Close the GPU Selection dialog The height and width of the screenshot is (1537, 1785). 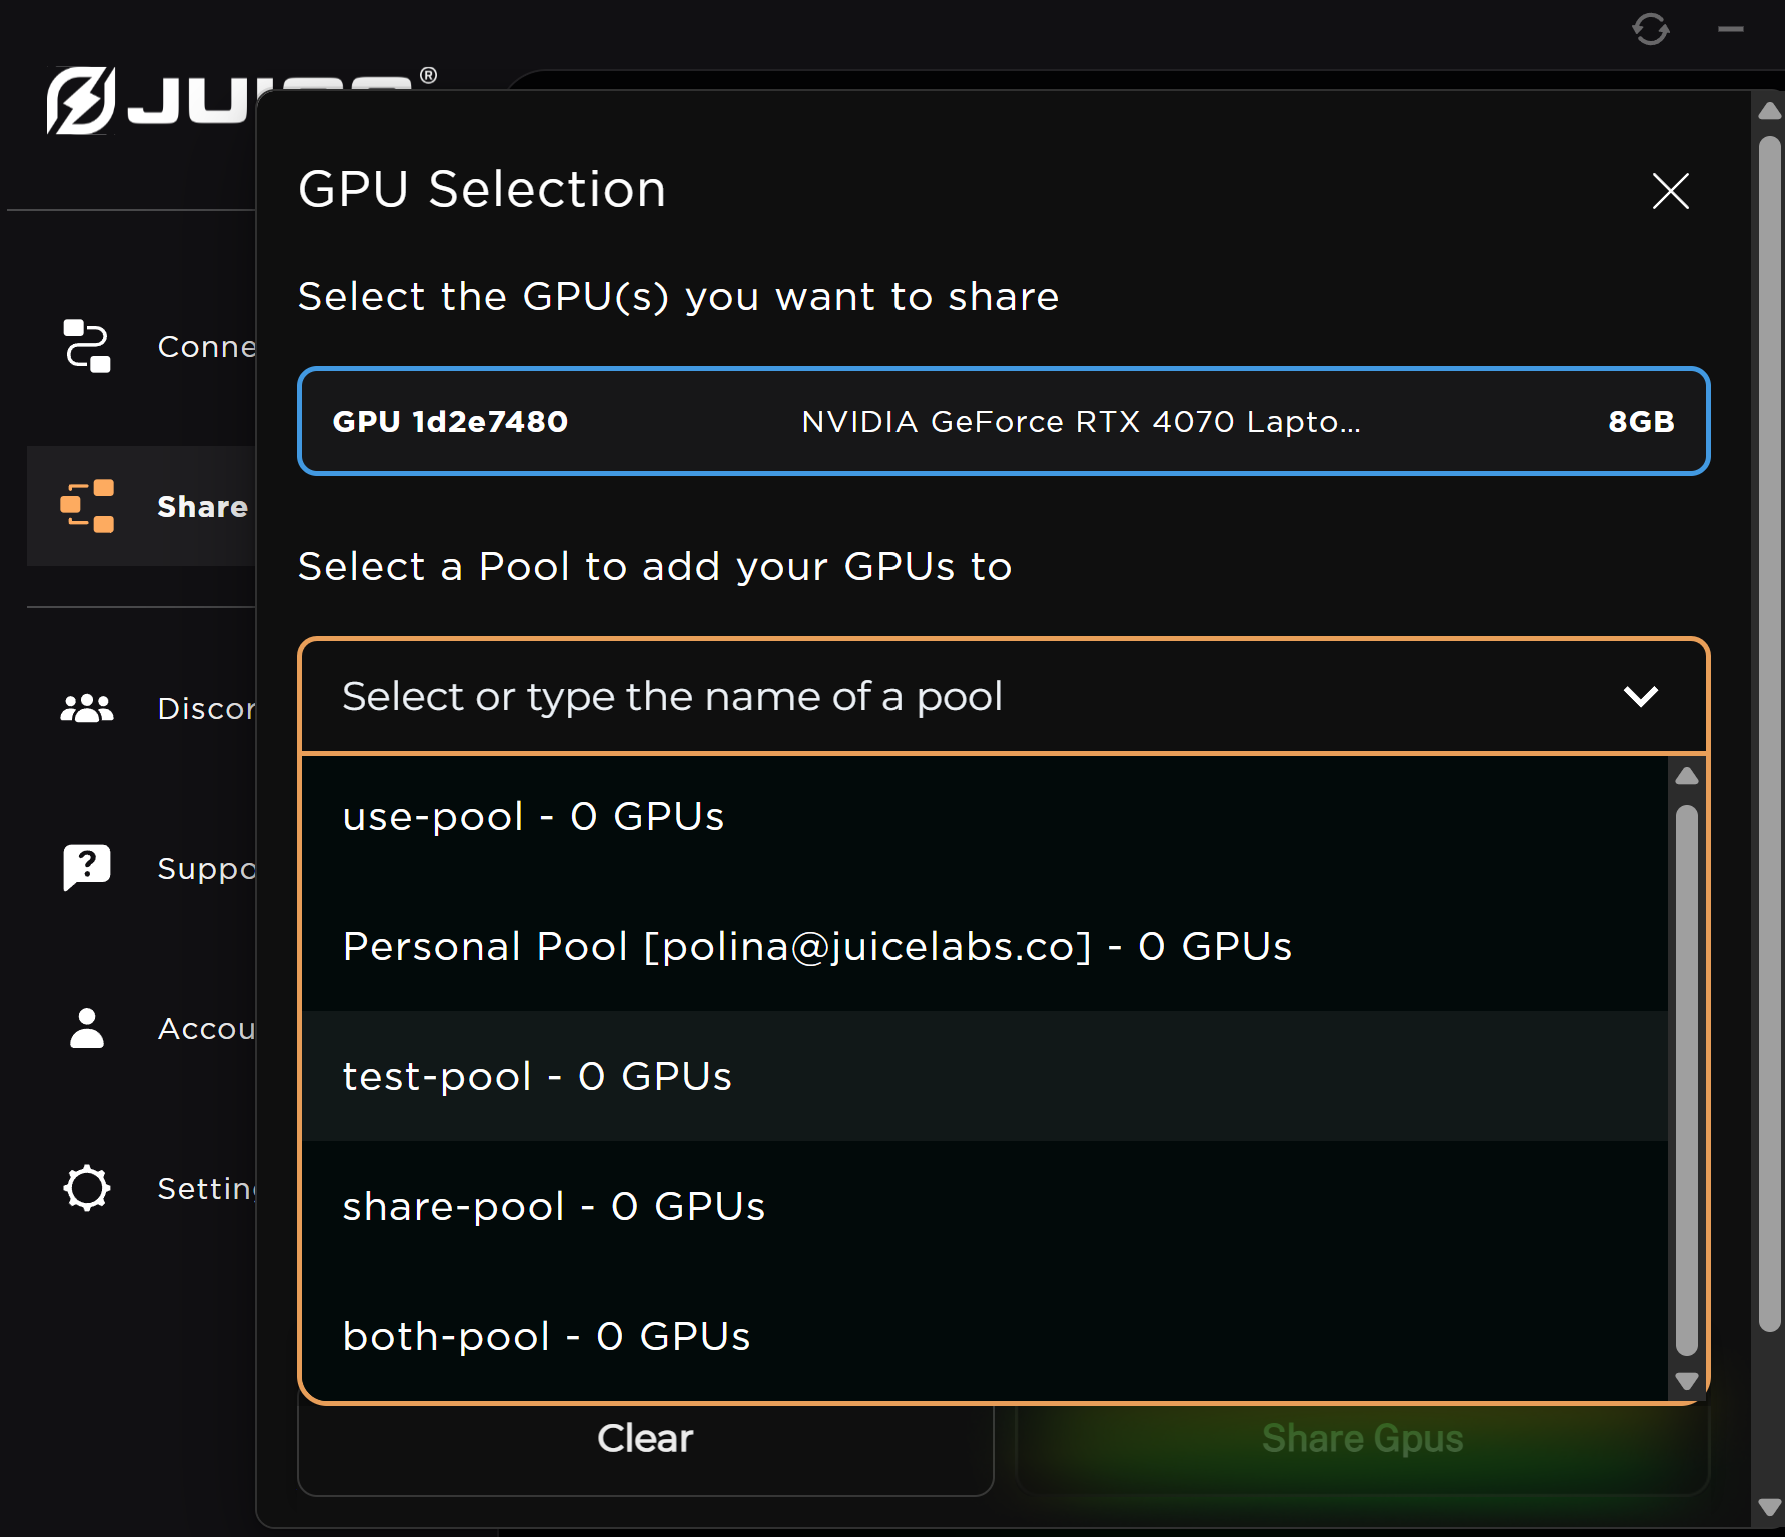[1670, 190]
